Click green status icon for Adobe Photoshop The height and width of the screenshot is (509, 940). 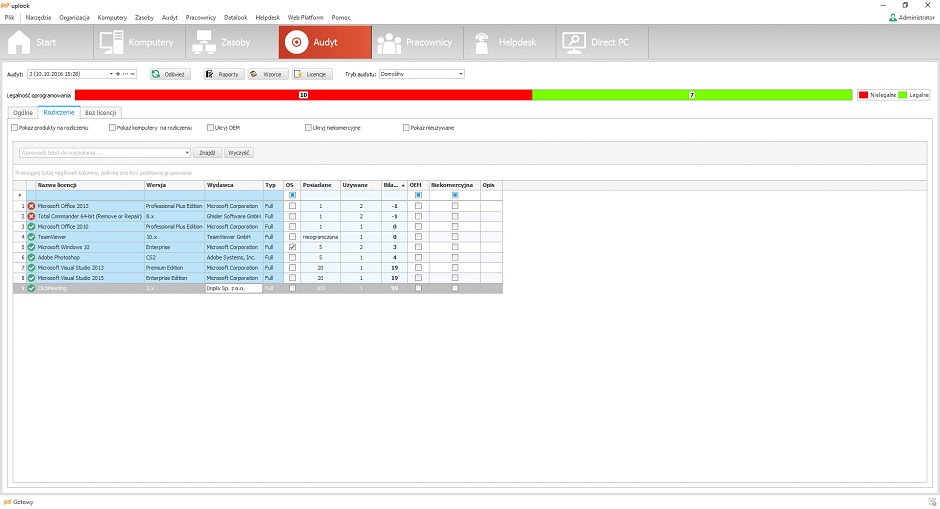click(31, 257)
